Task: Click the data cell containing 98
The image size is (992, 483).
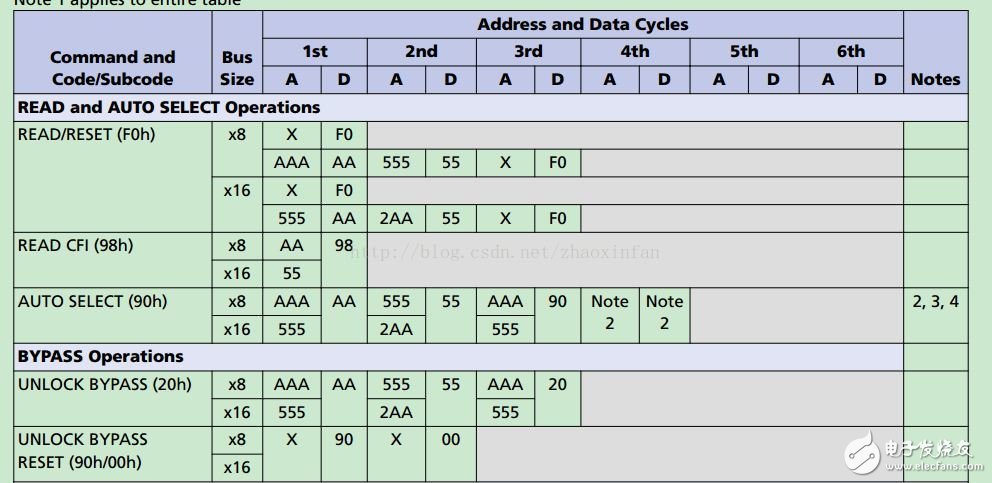Action: (x=344, y=245)
